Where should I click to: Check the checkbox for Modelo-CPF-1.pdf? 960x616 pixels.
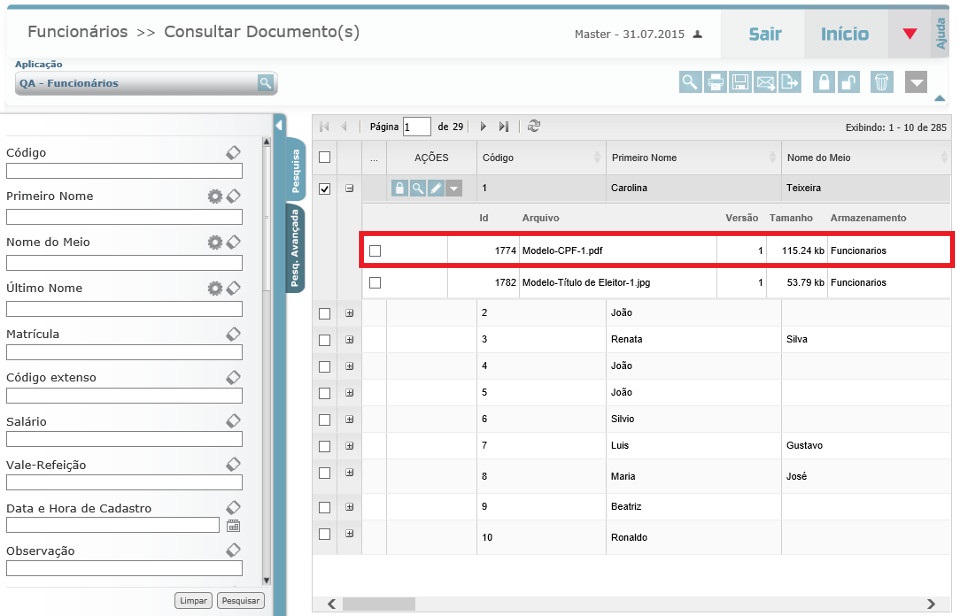373,250
